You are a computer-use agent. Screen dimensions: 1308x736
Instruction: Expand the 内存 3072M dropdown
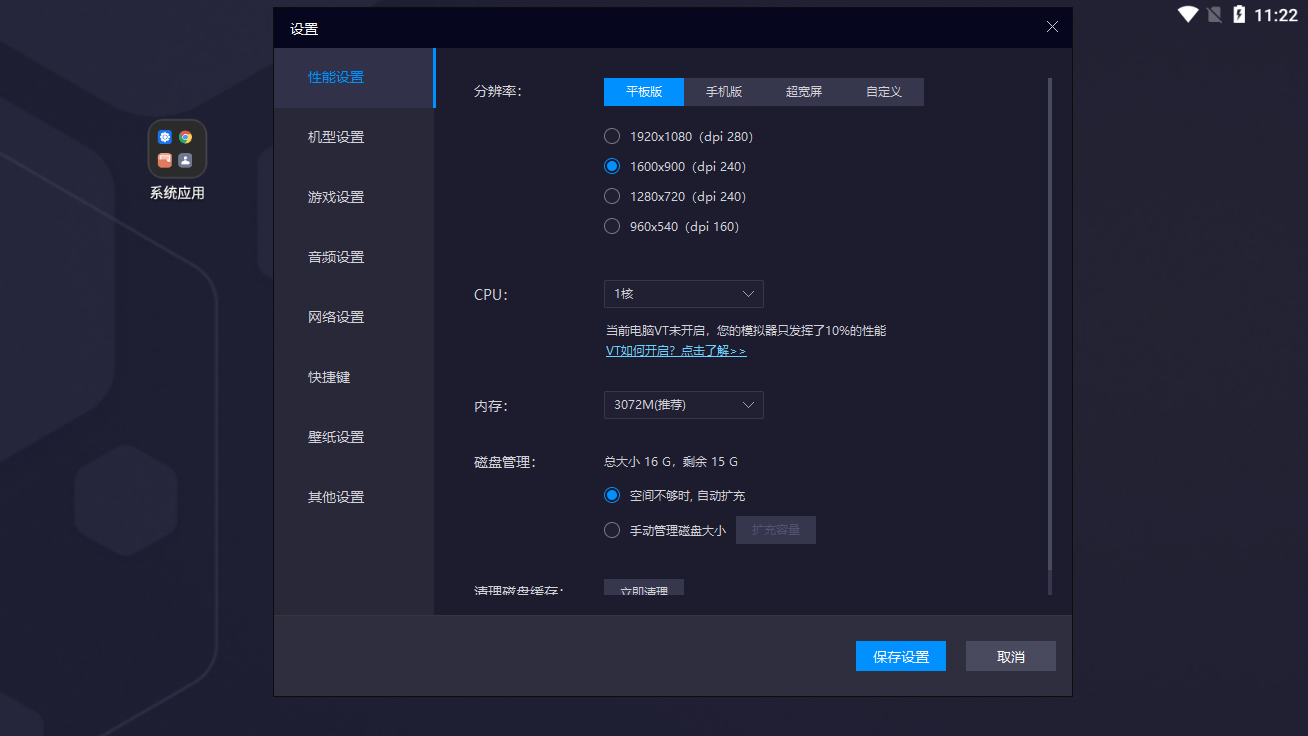pos(683,405)
